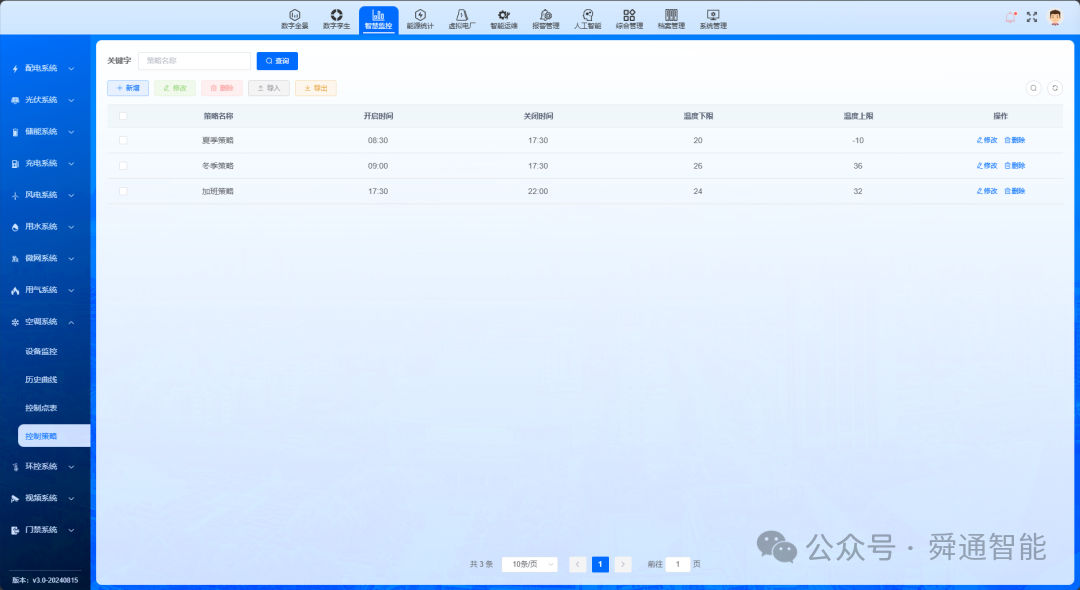This screenshot has width=1080, height=590.
Task: Check the 冬季策略 row checkbox
Action: [123, 166]
